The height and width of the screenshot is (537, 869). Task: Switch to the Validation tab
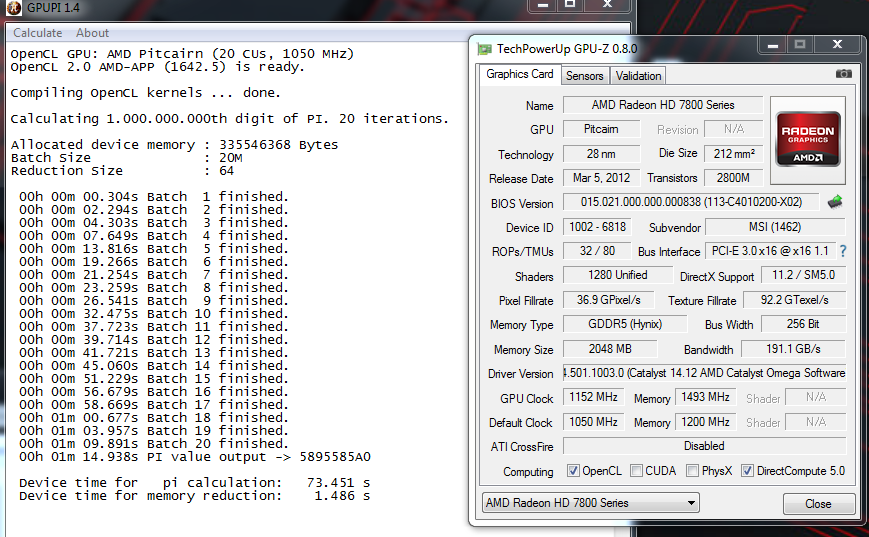[x=638, y=75]
